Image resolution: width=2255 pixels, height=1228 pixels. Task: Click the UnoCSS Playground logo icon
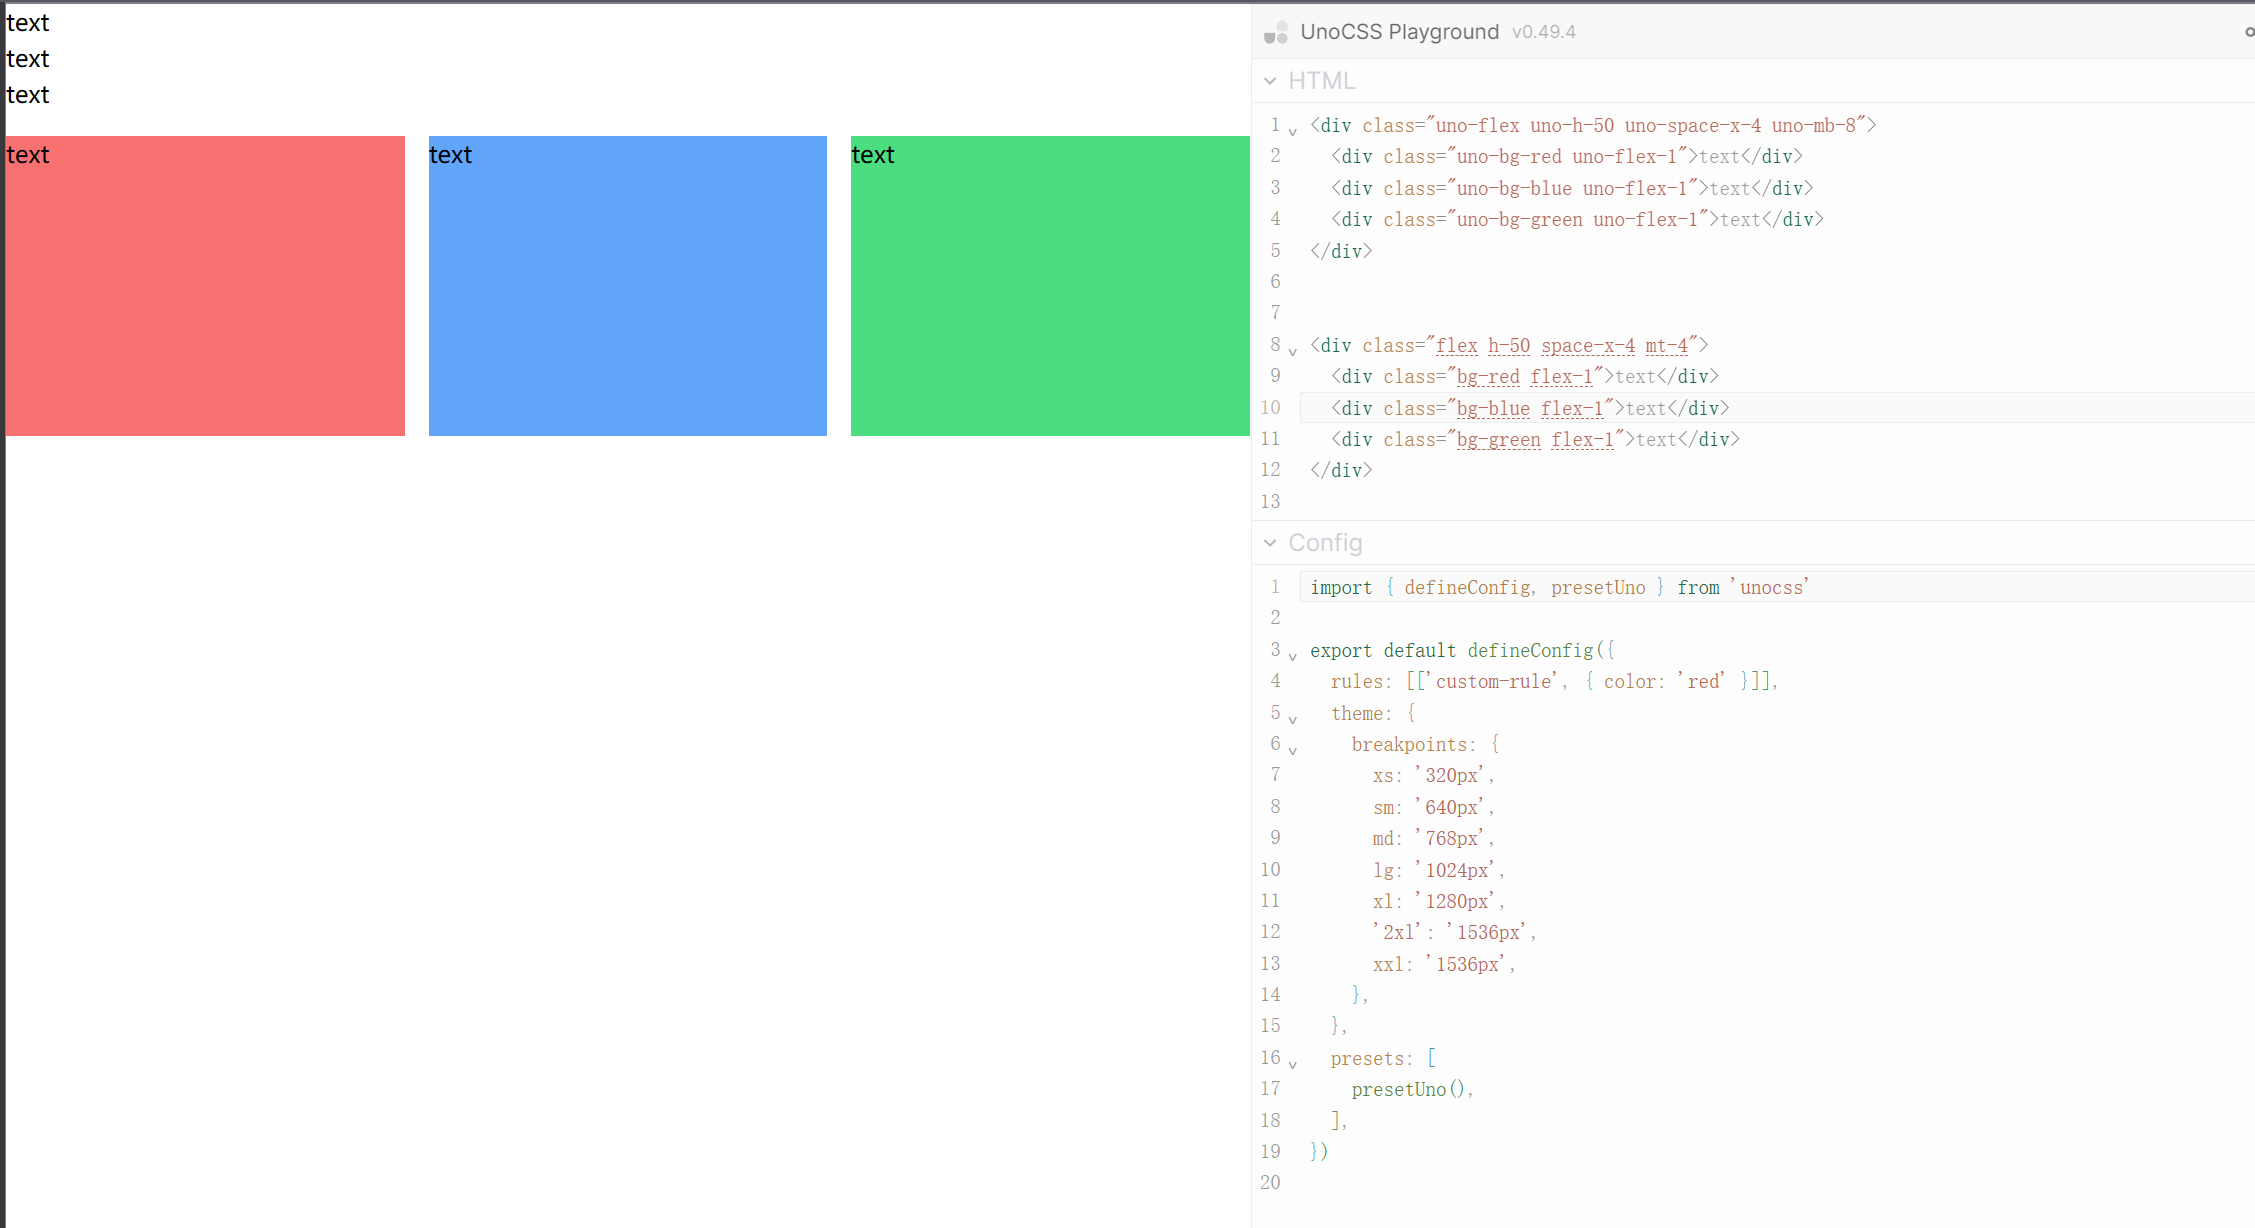tap(1277, 31)
